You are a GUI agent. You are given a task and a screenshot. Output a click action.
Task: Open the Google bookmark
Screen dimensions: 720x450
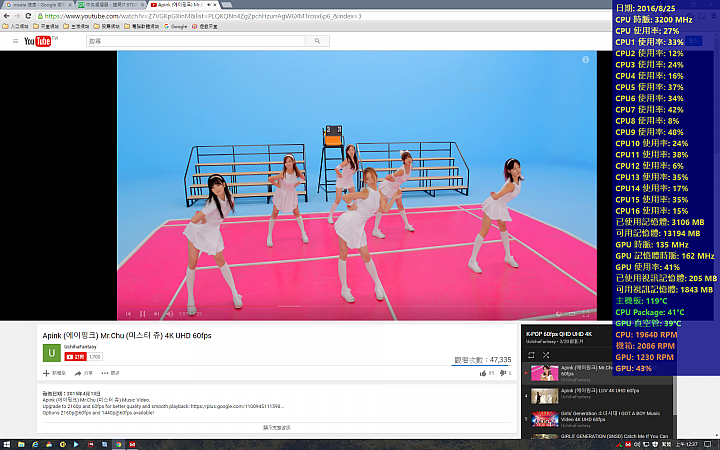pyautogui.click(x=175, y=26)
